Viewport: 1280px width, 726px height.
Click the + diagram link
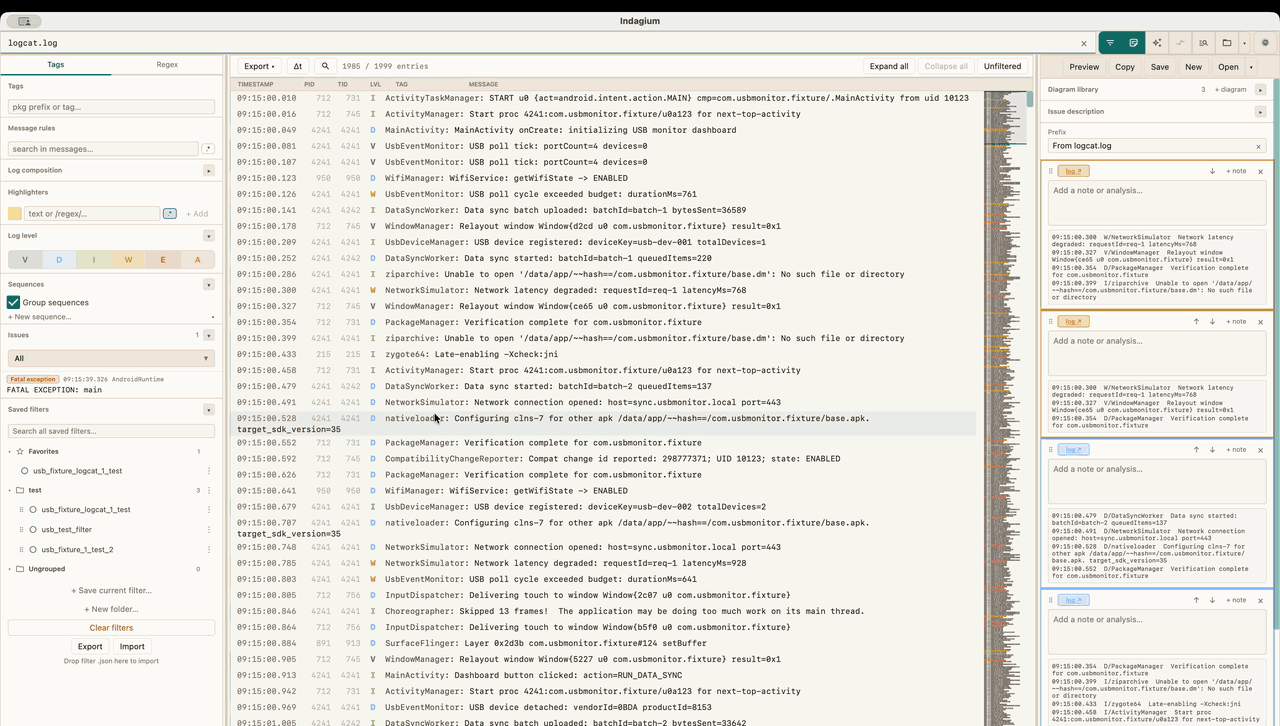click(1231, 90)
